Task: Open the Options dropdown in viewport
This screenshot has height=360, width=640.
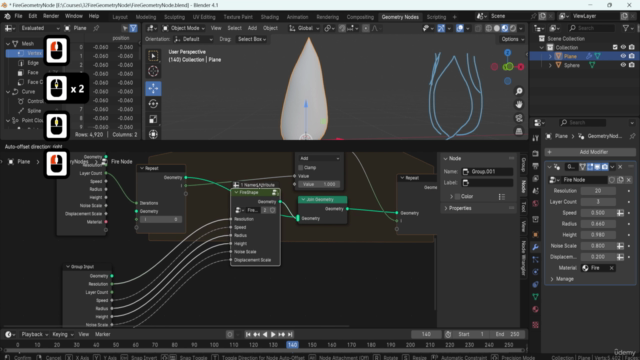Action: click(512, 39)
